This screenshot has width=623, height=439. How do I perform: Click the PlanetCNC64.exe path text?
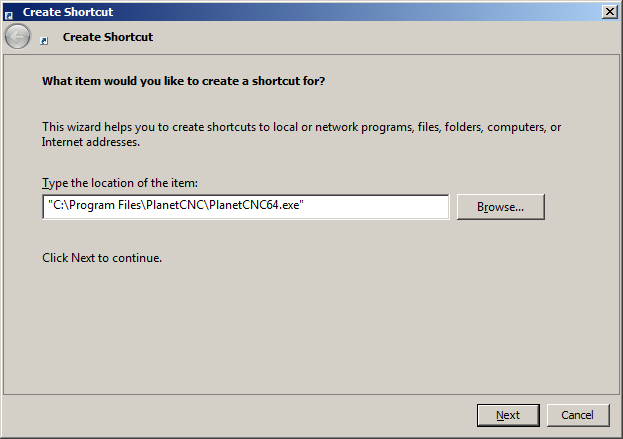(175, 206)
